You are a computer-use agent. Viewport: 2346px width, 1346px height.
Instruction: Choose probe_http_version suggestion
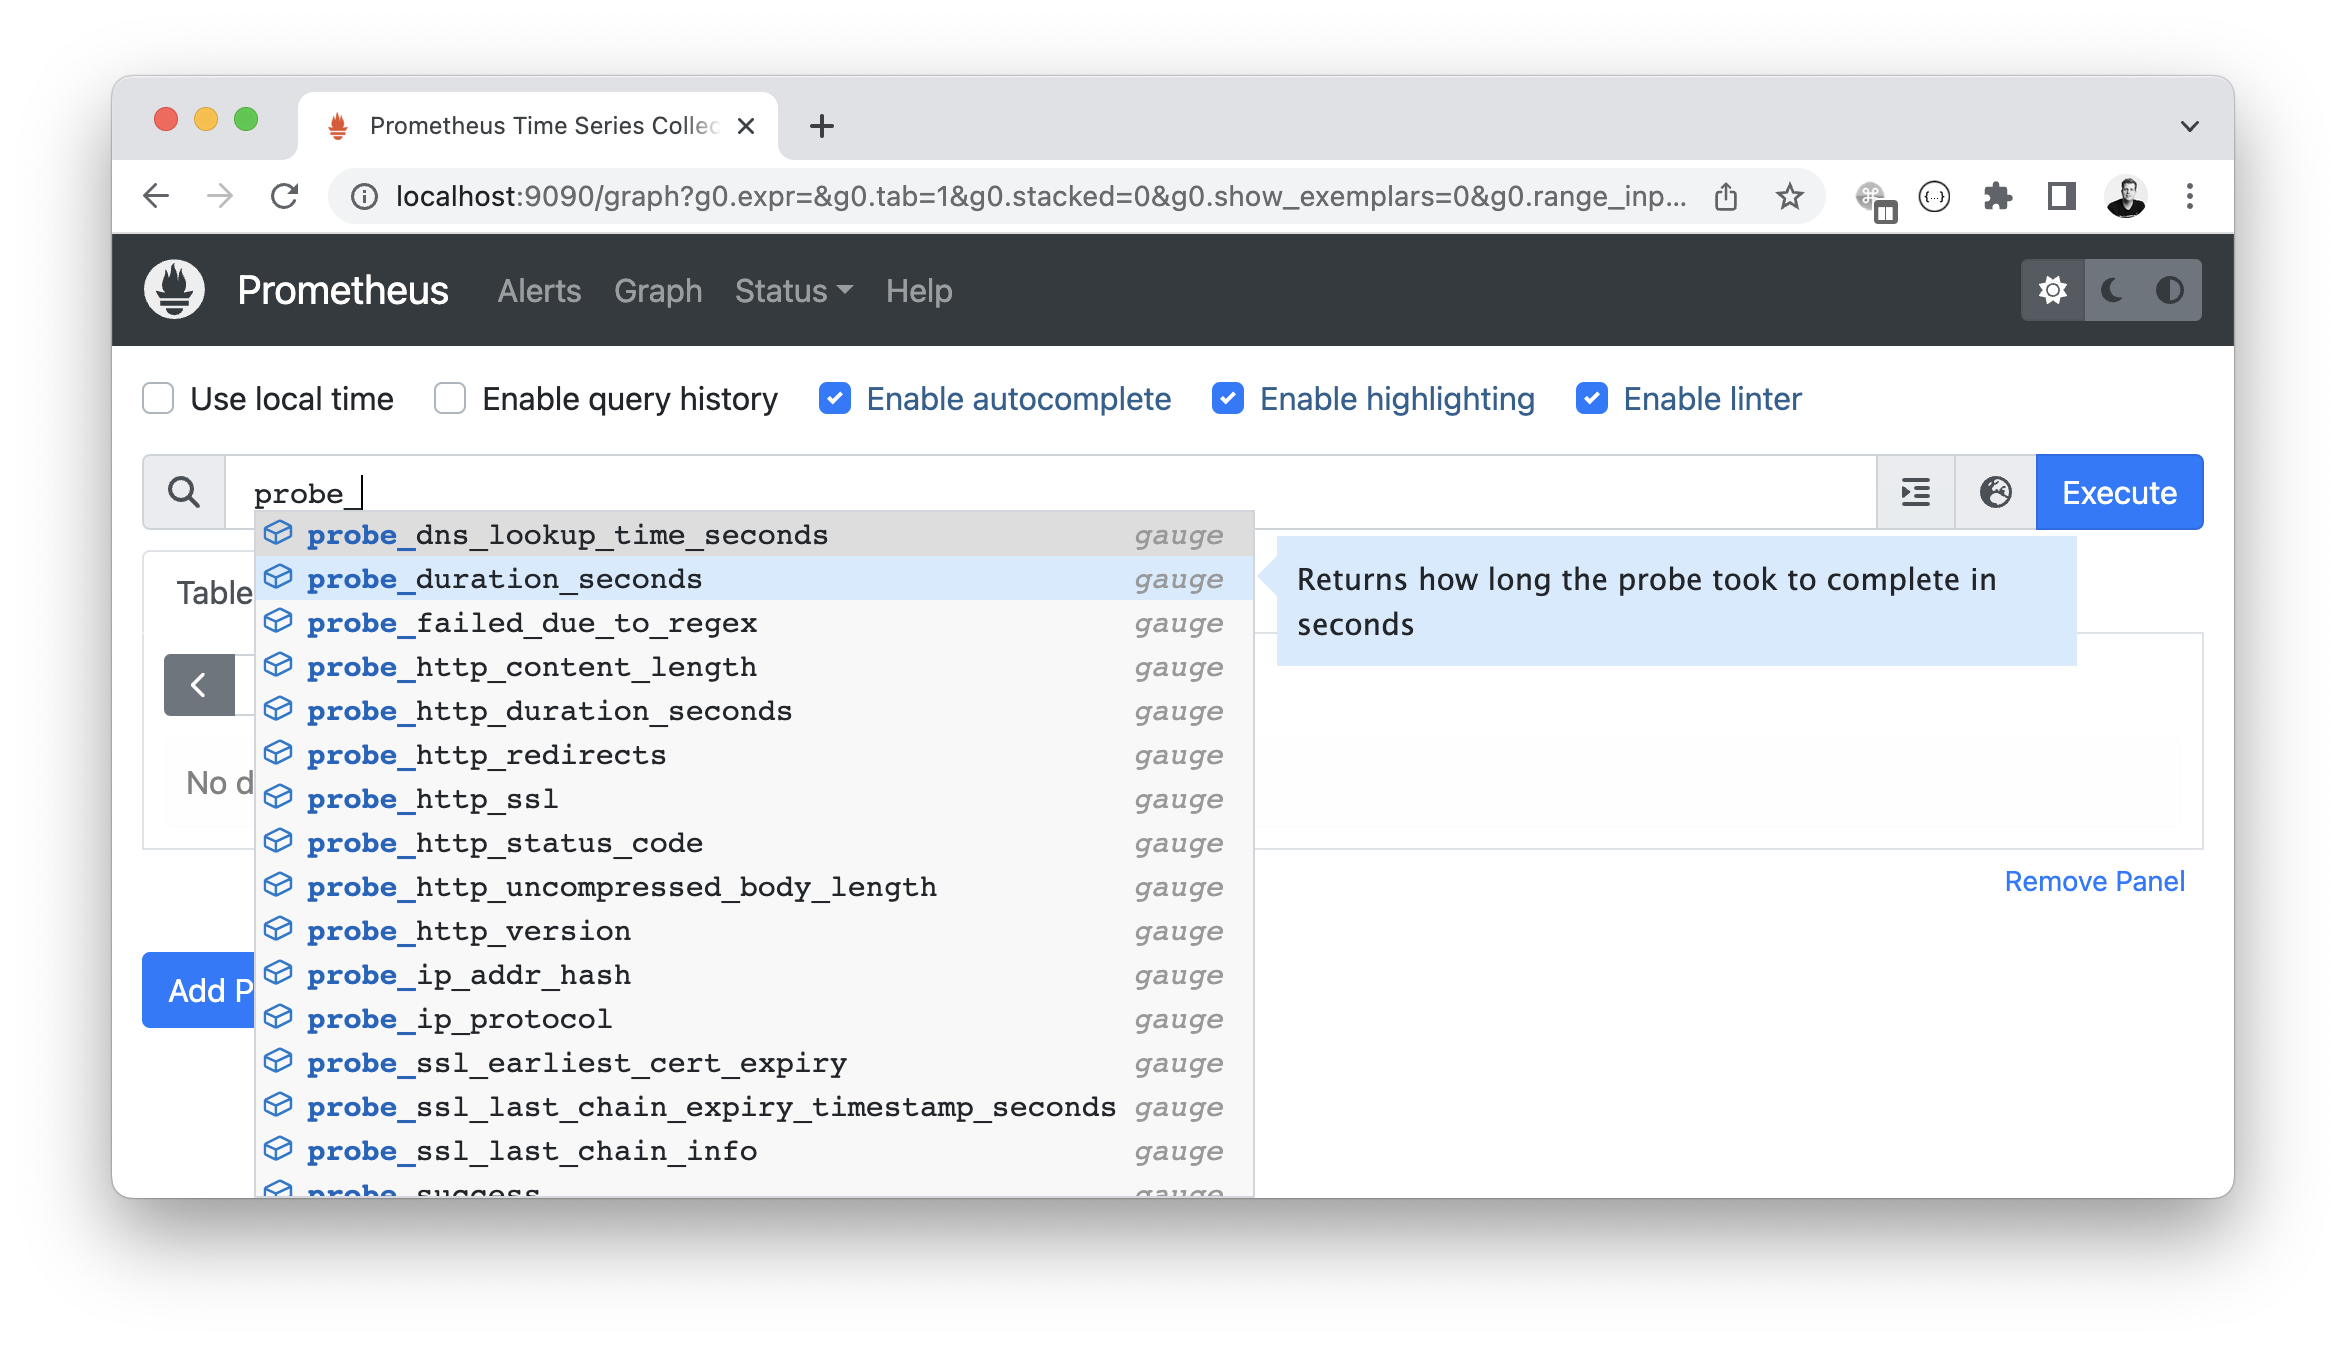tap(755, 931)
